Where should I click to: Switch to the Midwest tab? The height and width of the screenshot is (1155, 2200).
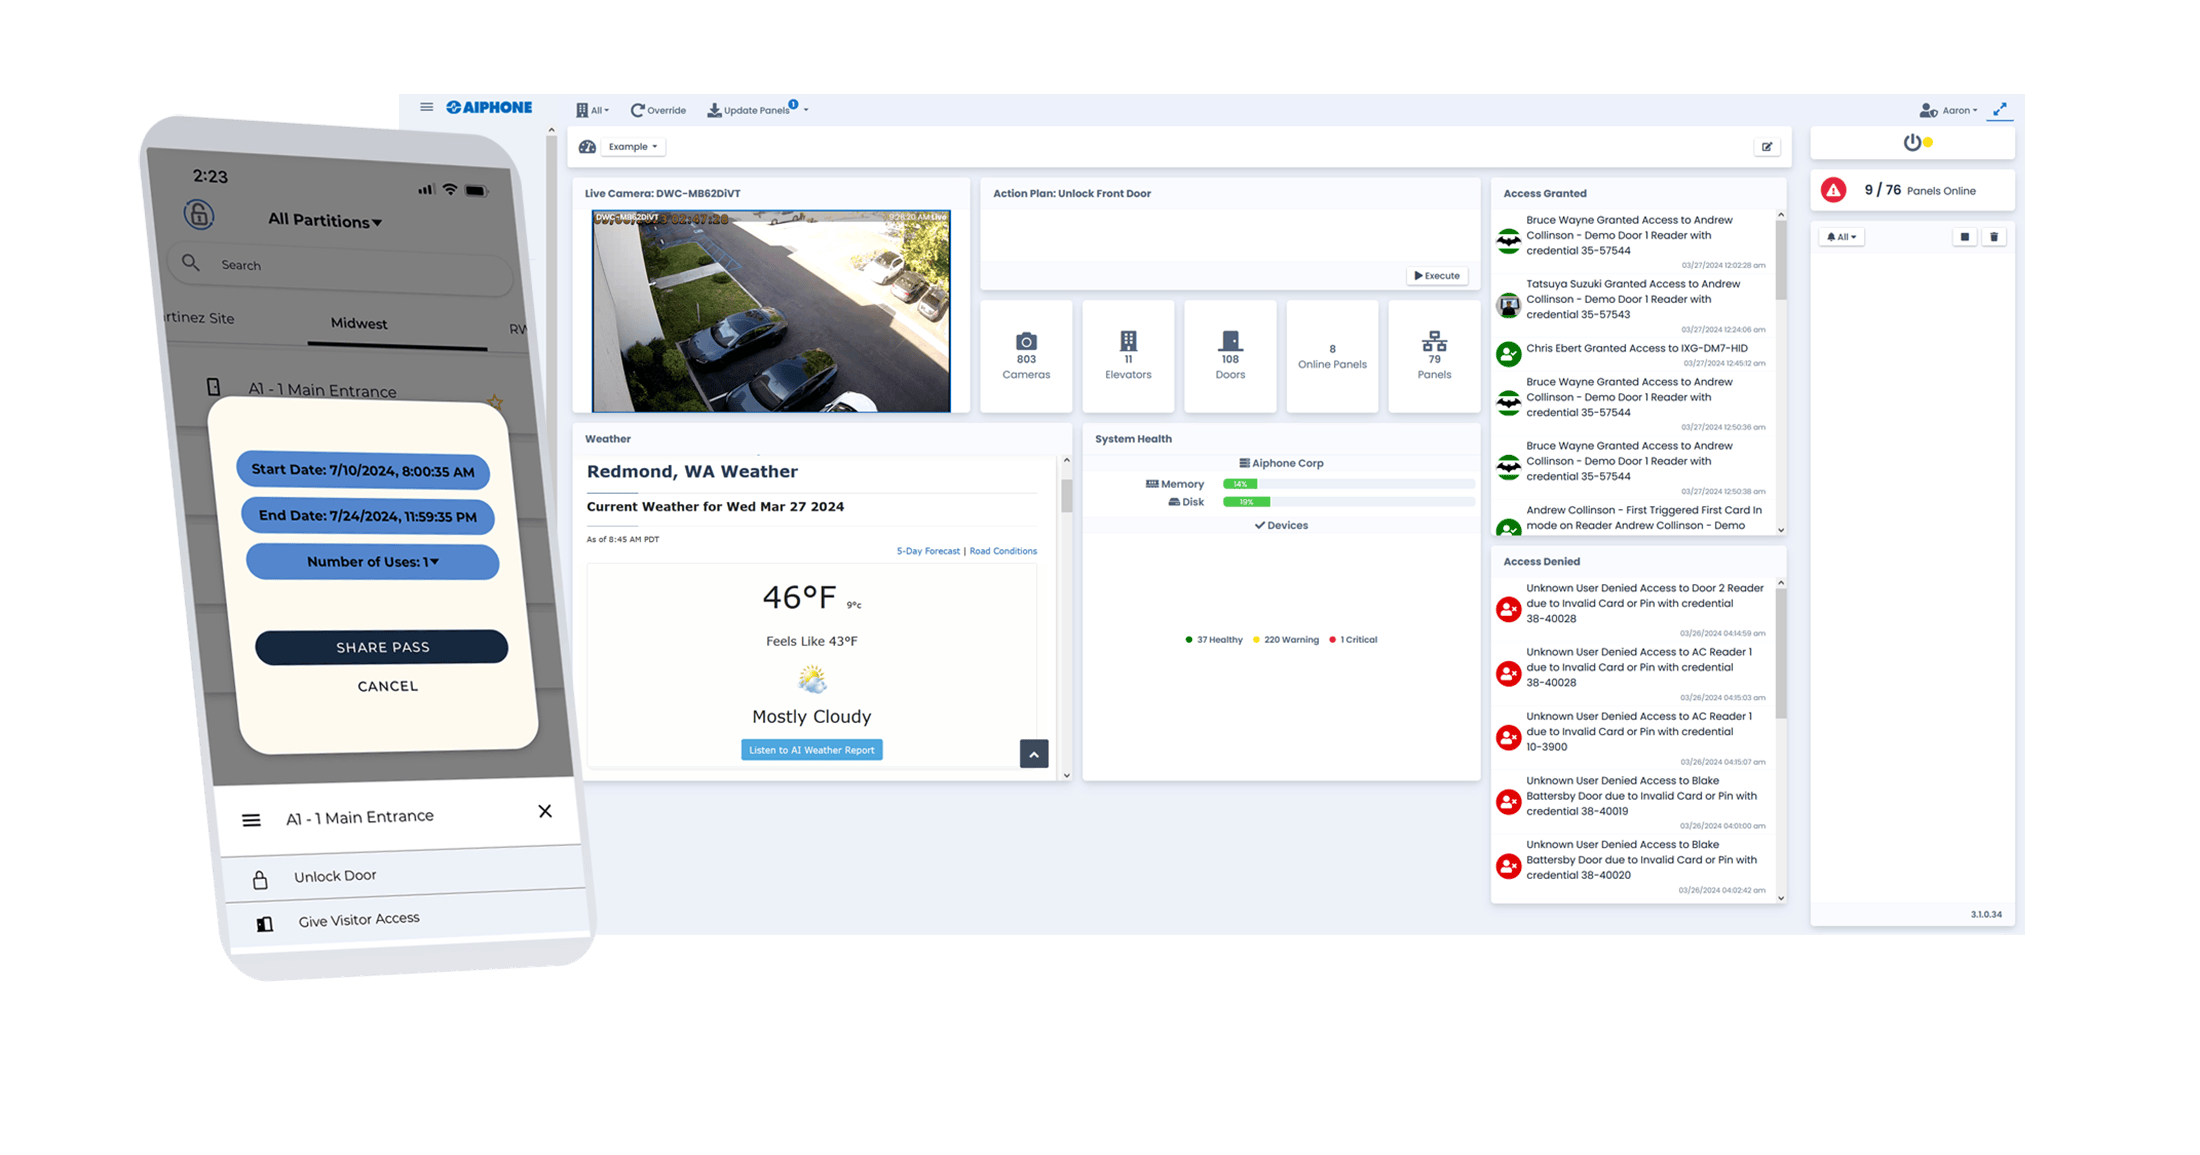(x=359, y=323)
